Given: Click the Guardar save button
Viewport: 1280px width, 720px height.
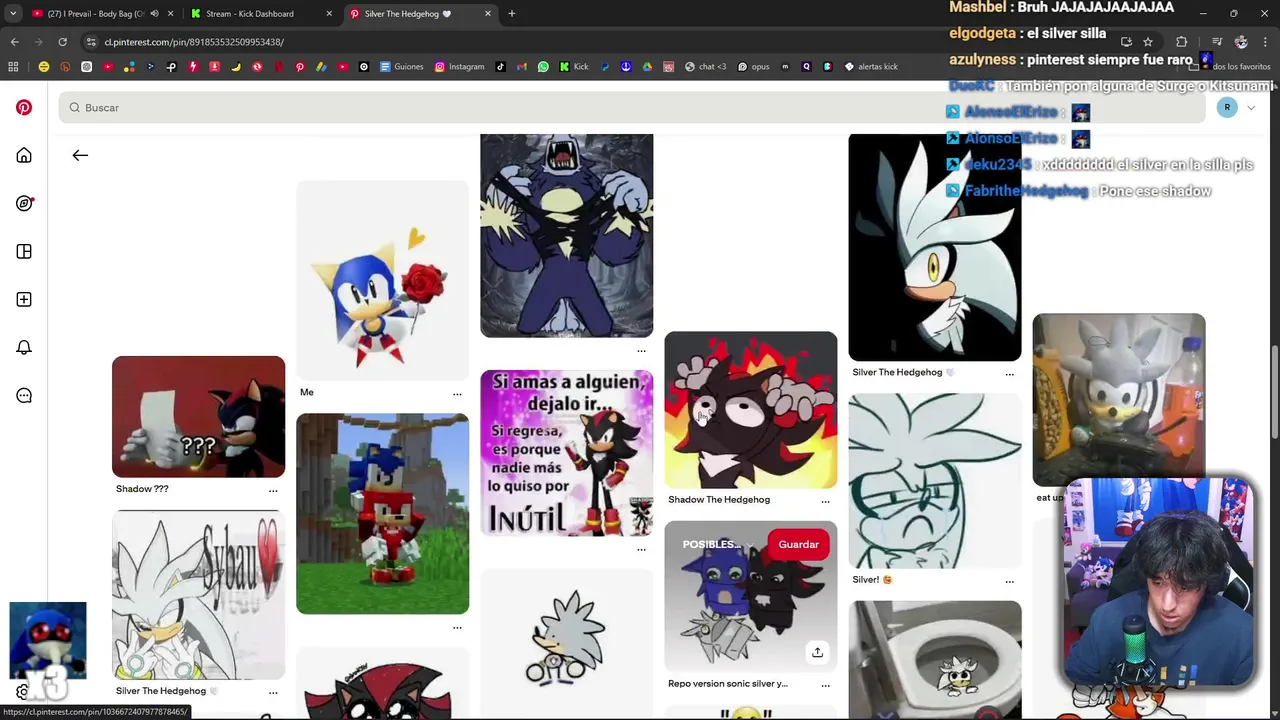Looking at the screenshot, I should 798,544.
